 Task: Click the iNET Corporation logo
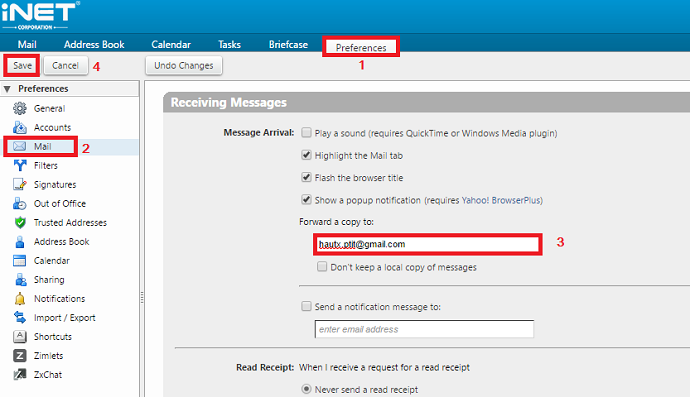(40, 15)
